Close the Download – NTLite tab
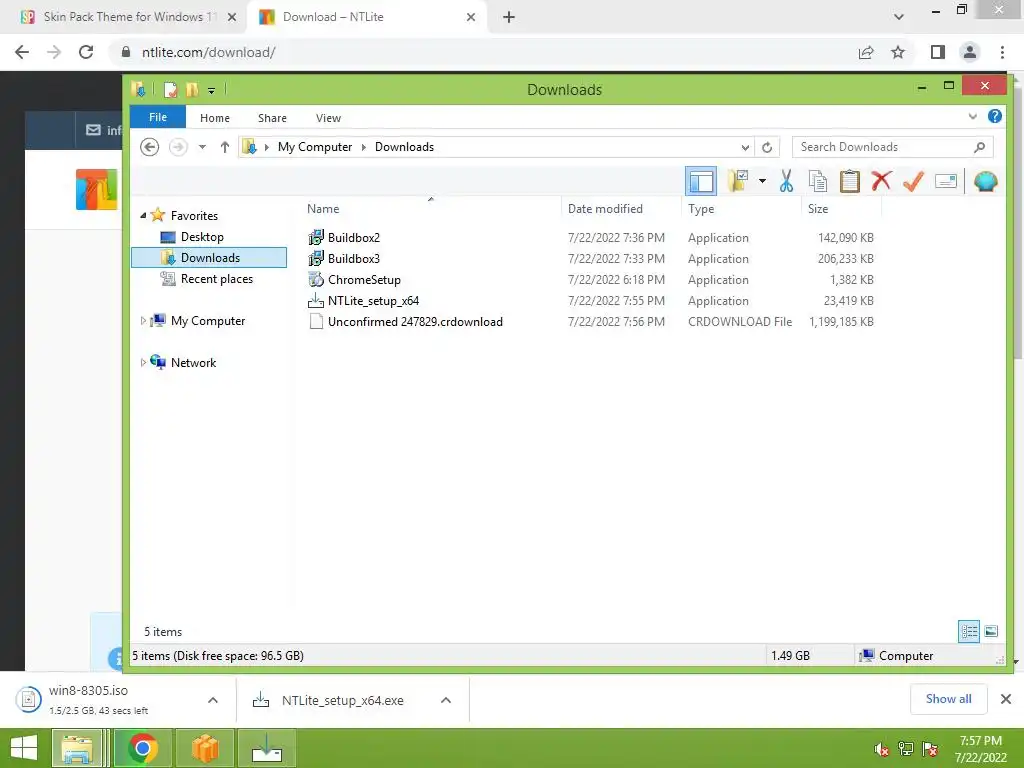 coord(471,17)
